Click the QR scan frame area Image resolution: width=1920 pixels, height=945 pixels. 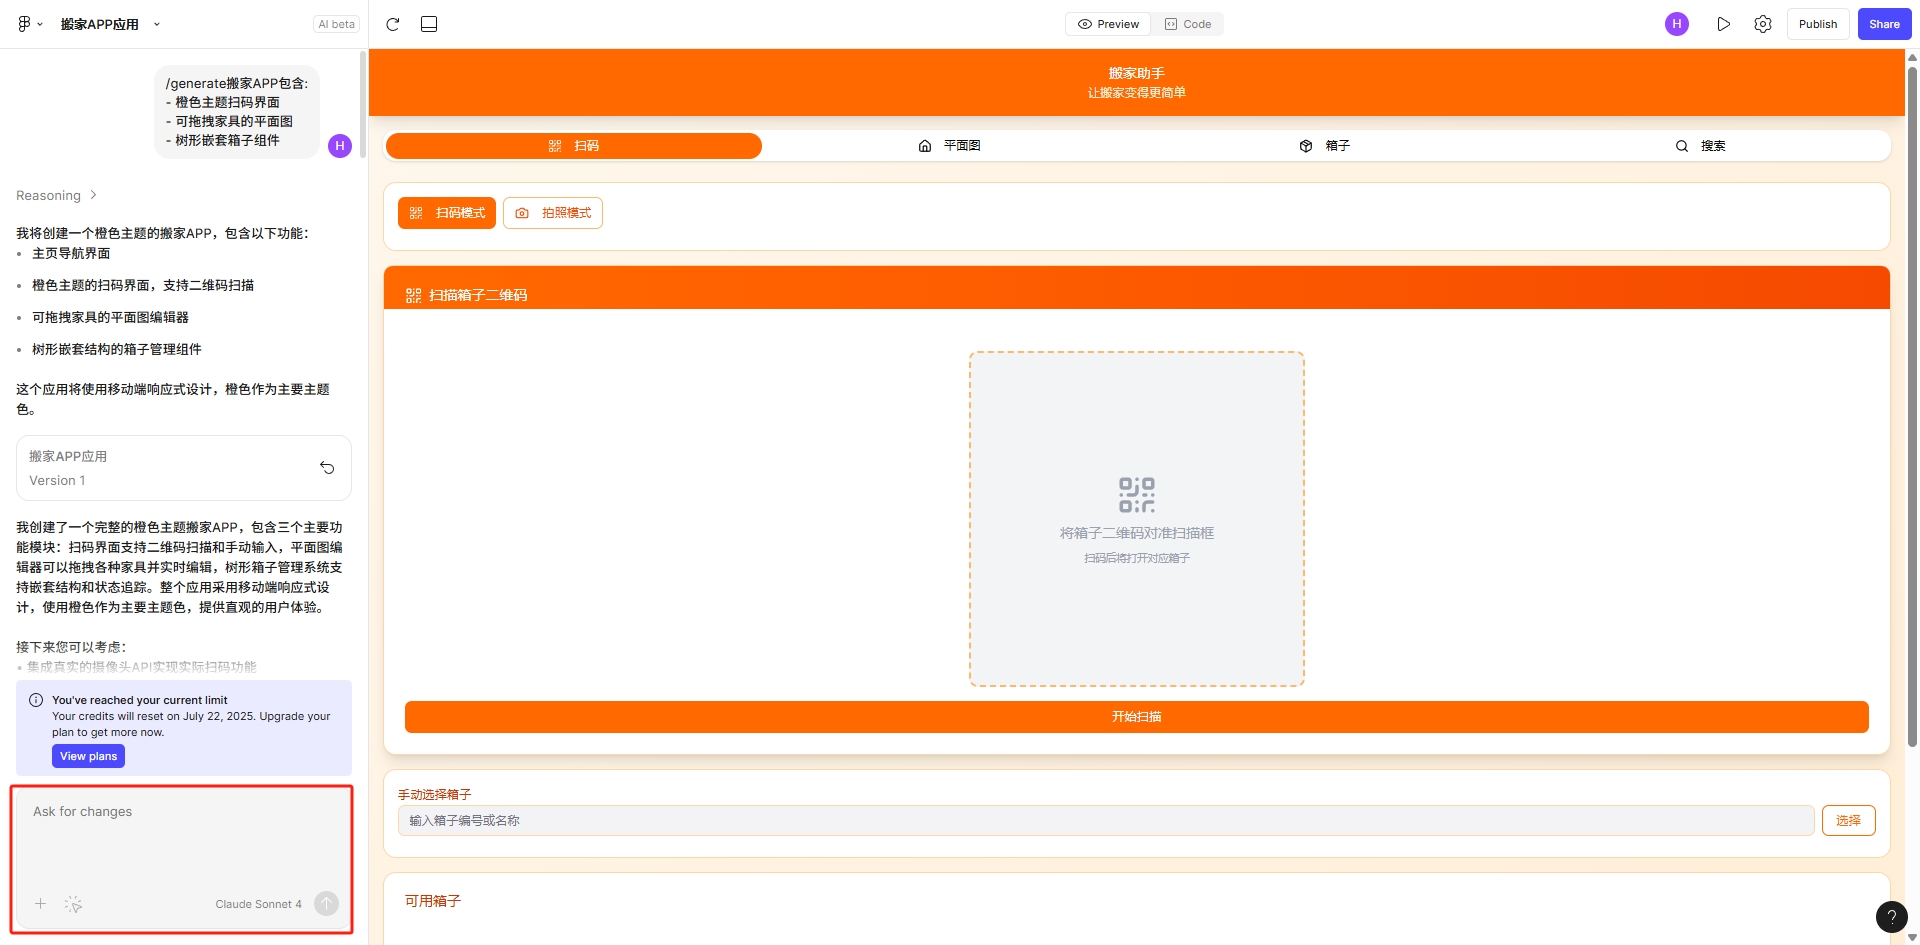(x=1137, y=519)
